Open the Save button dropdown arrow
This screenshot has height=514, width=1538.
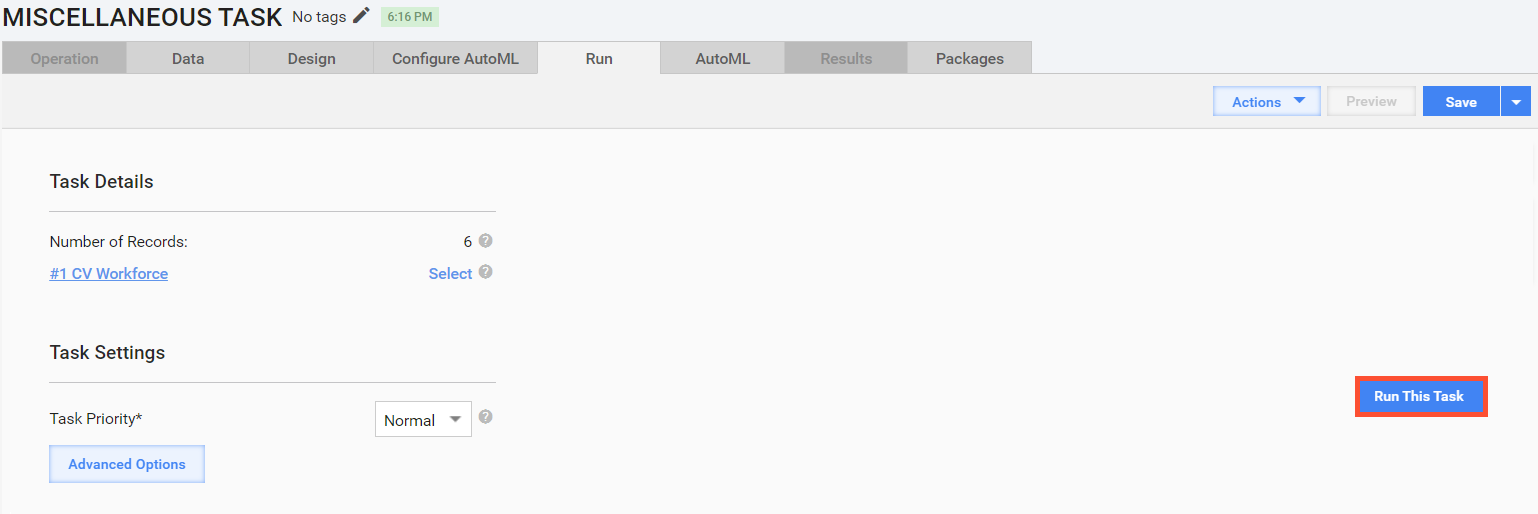(x=1516, y=101)
